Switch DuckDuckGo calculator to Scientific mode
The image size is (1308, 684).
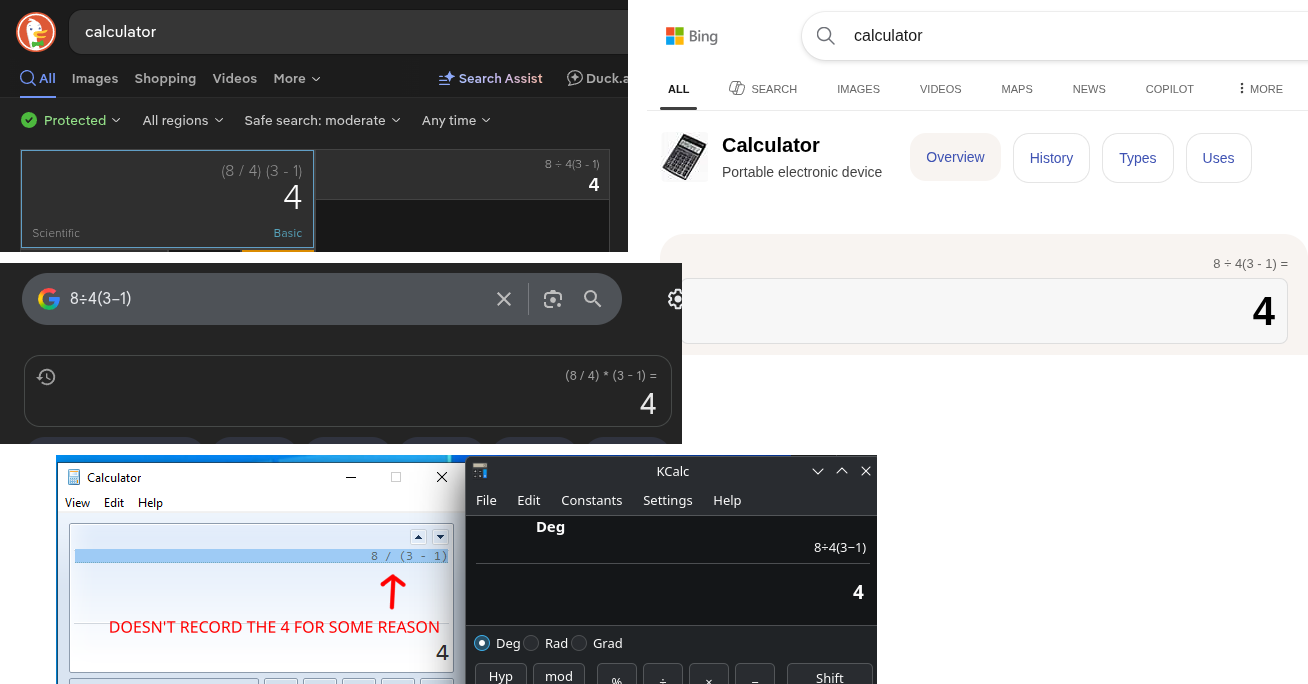click(x=56, y=233)
